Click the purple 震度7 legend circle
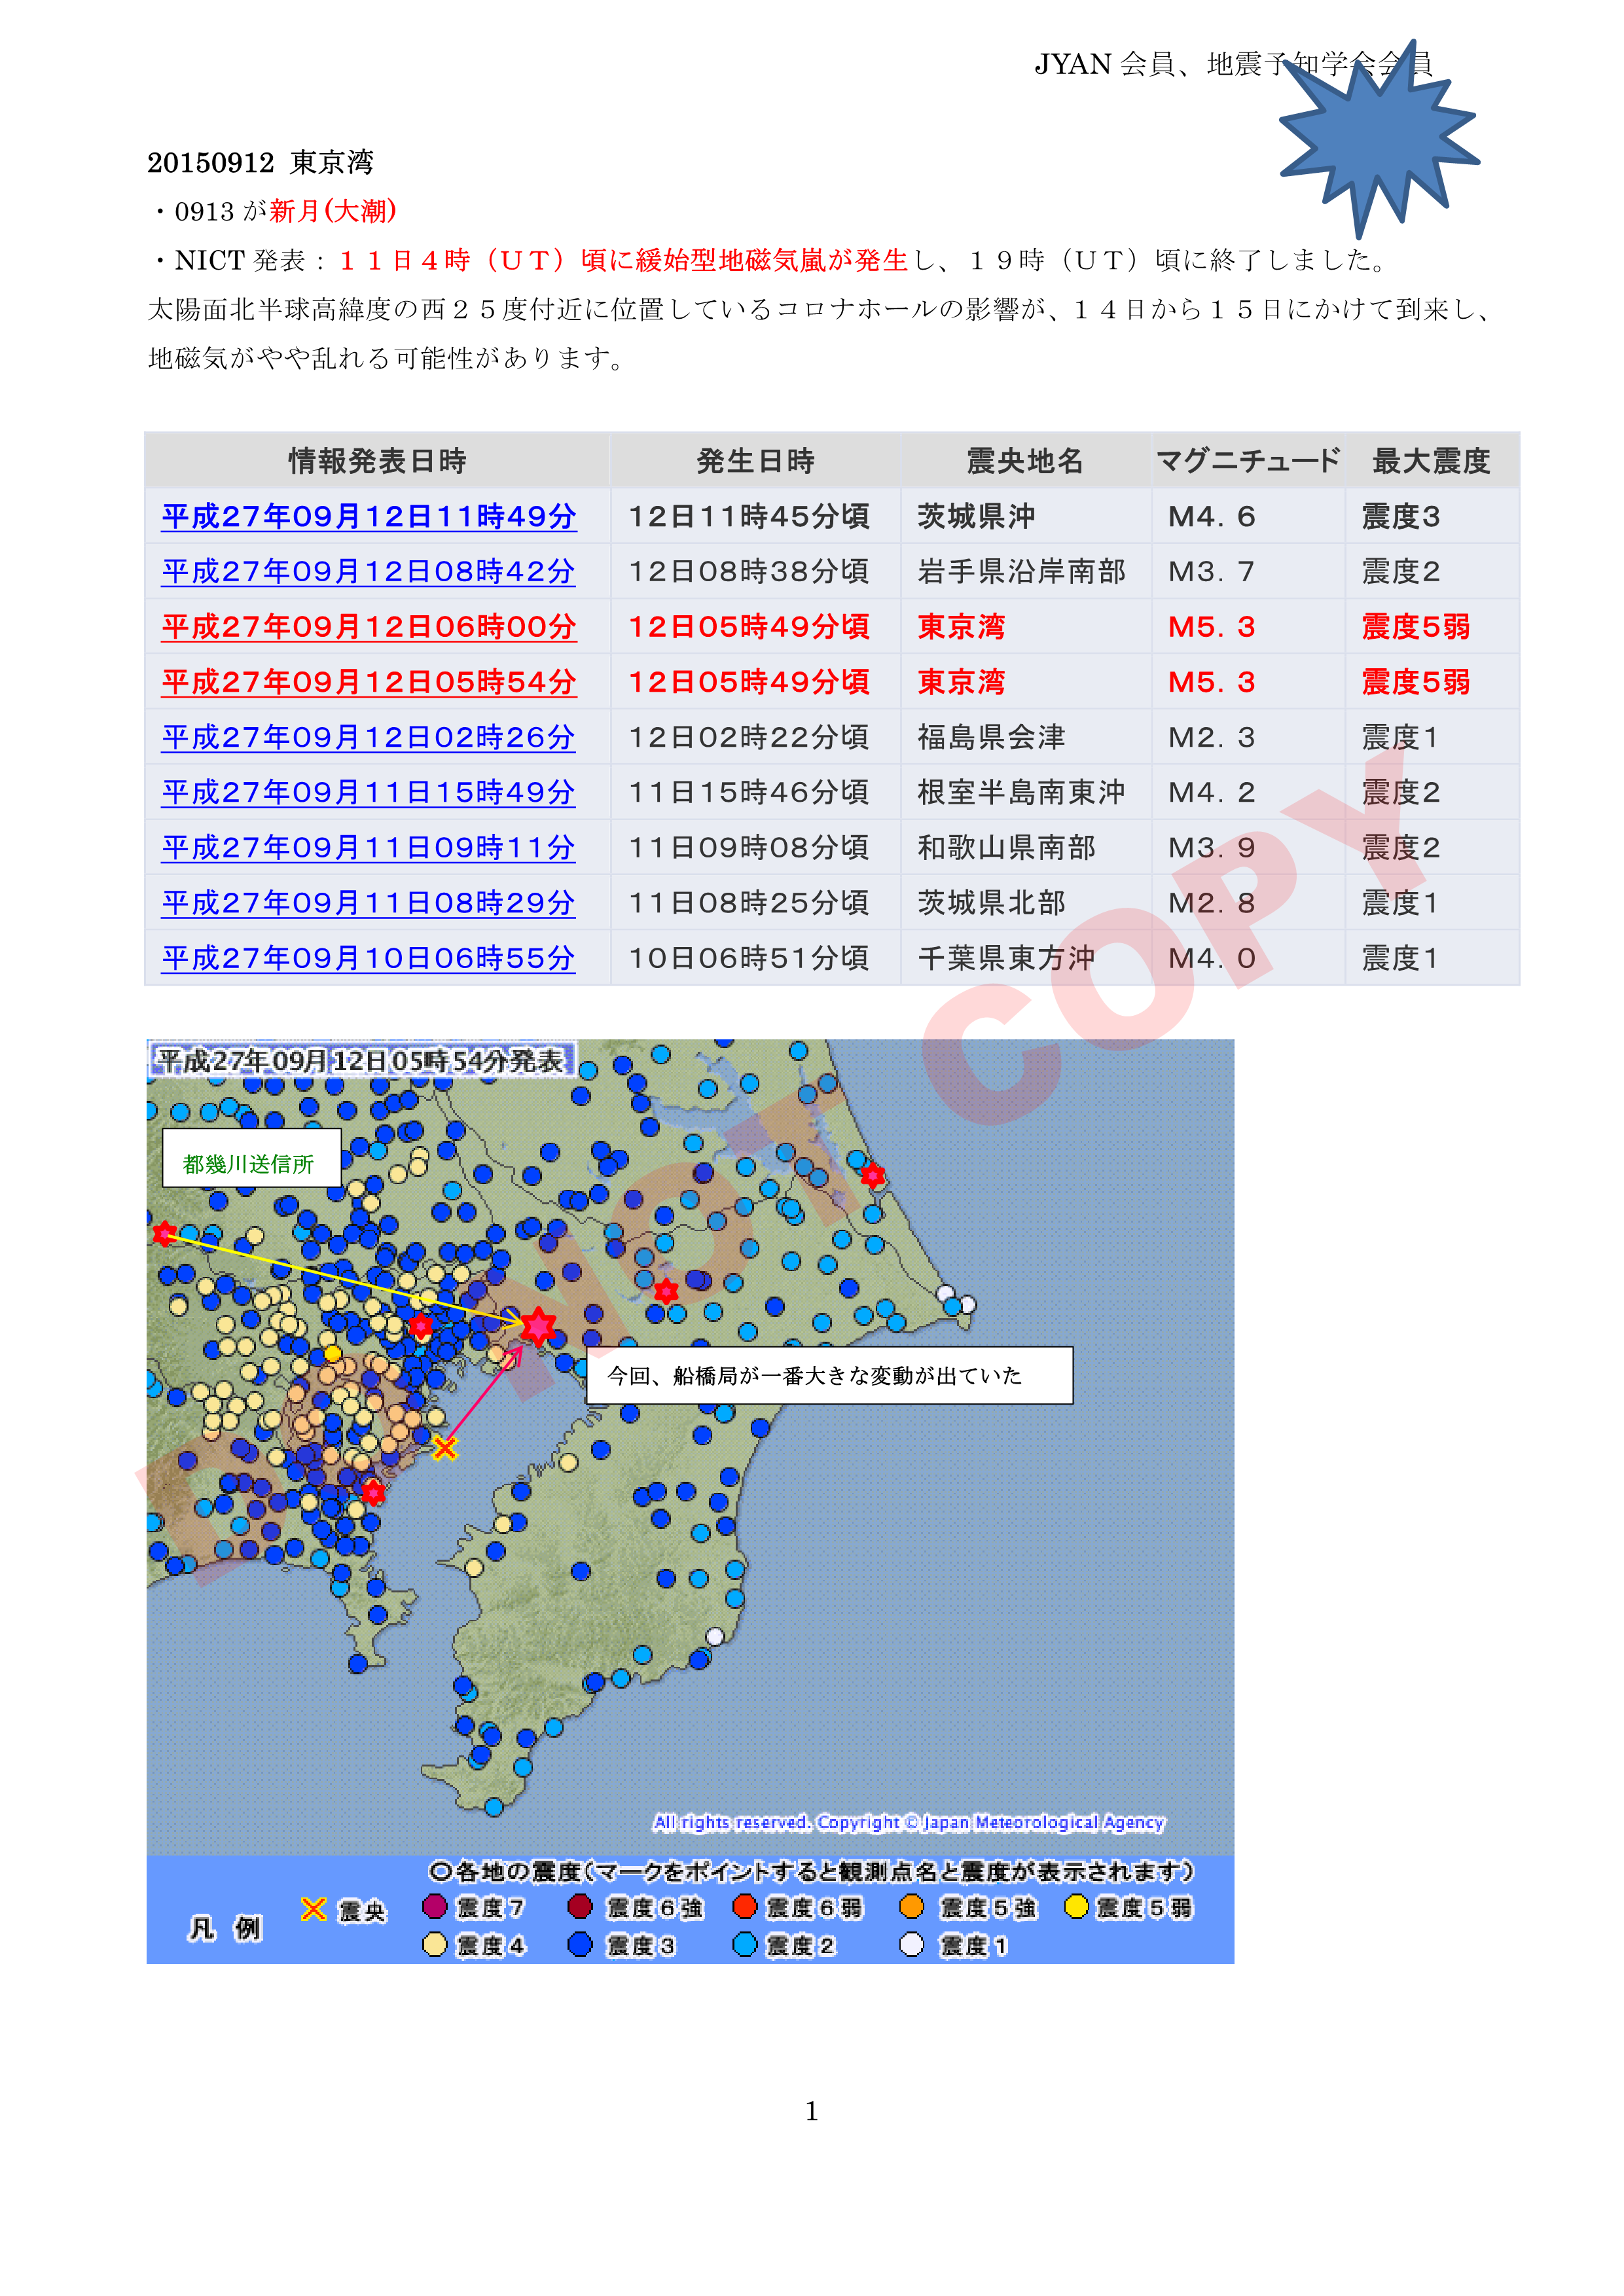The image size is (1624, 2296). (434, 1906)
